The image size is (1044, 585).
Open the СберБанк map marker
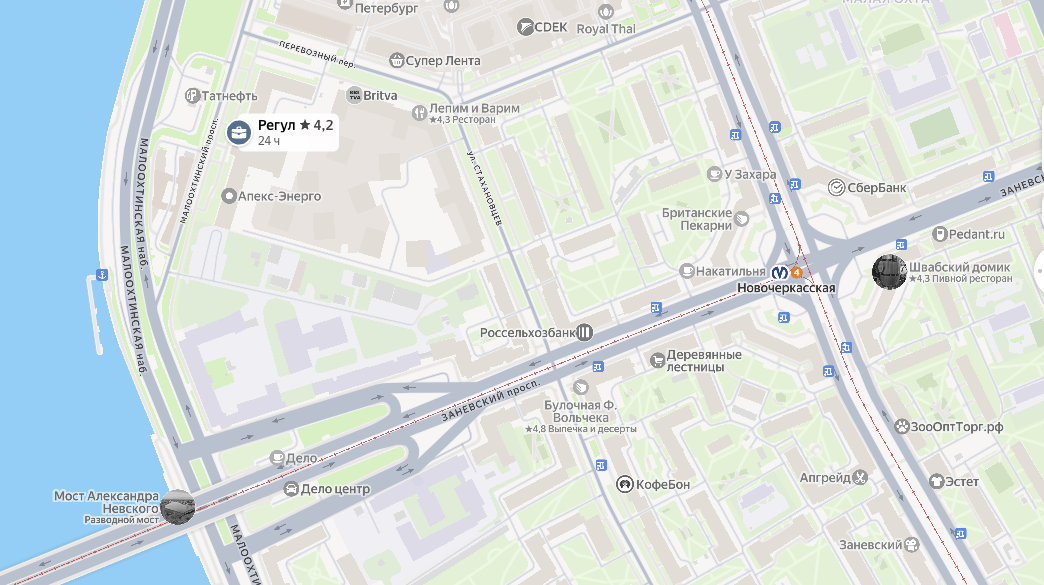[x=836, y=188]
